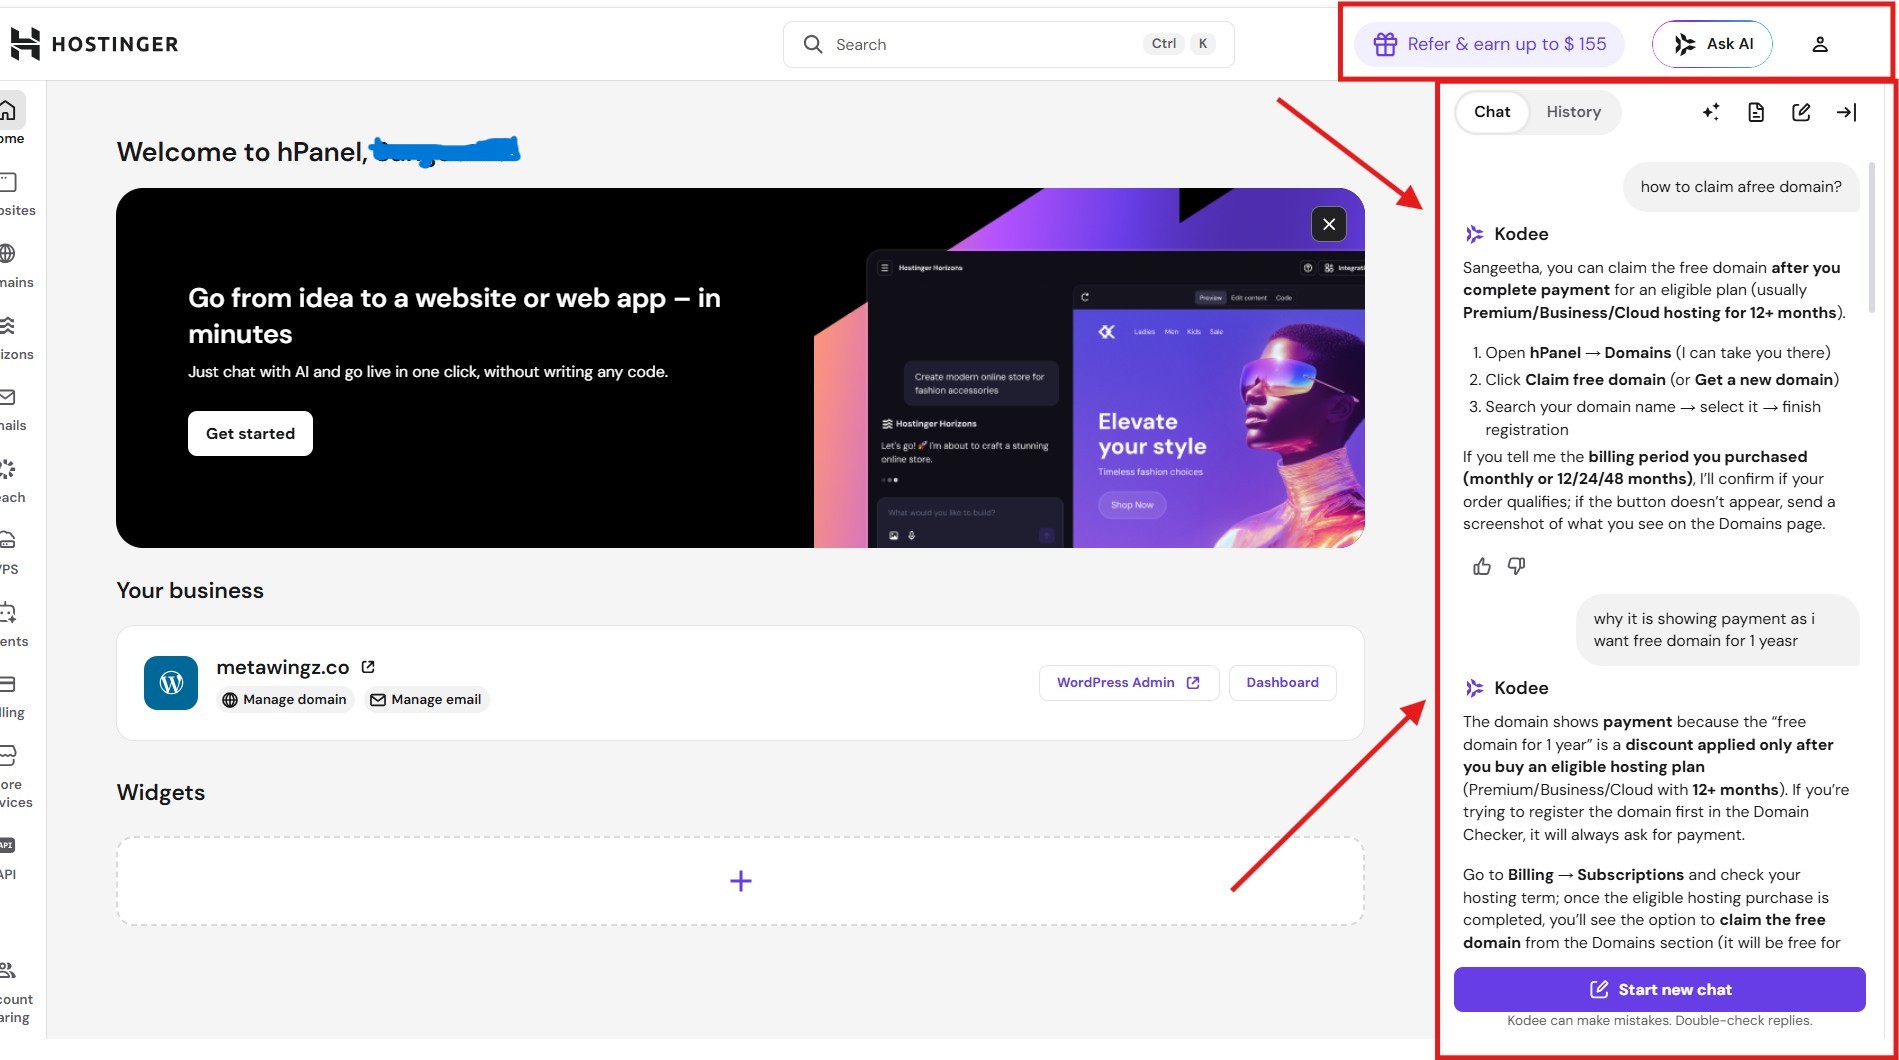The image size is (1899, 1060).
Task: Click the Get started button
Action: (250, 433)
